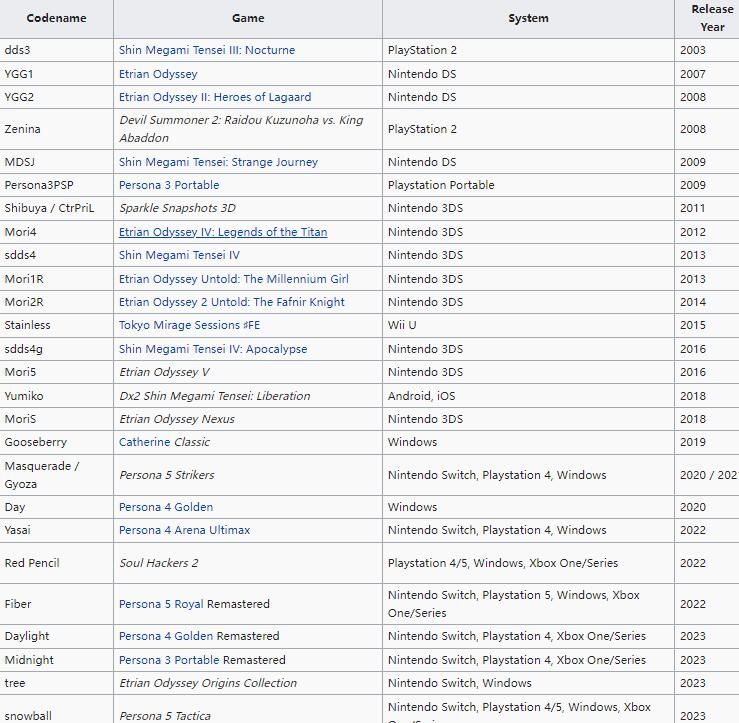The height and width of the screenshot is (723, 739).
Task: Select the MoriS codename cell
Action: click(57, 419)
